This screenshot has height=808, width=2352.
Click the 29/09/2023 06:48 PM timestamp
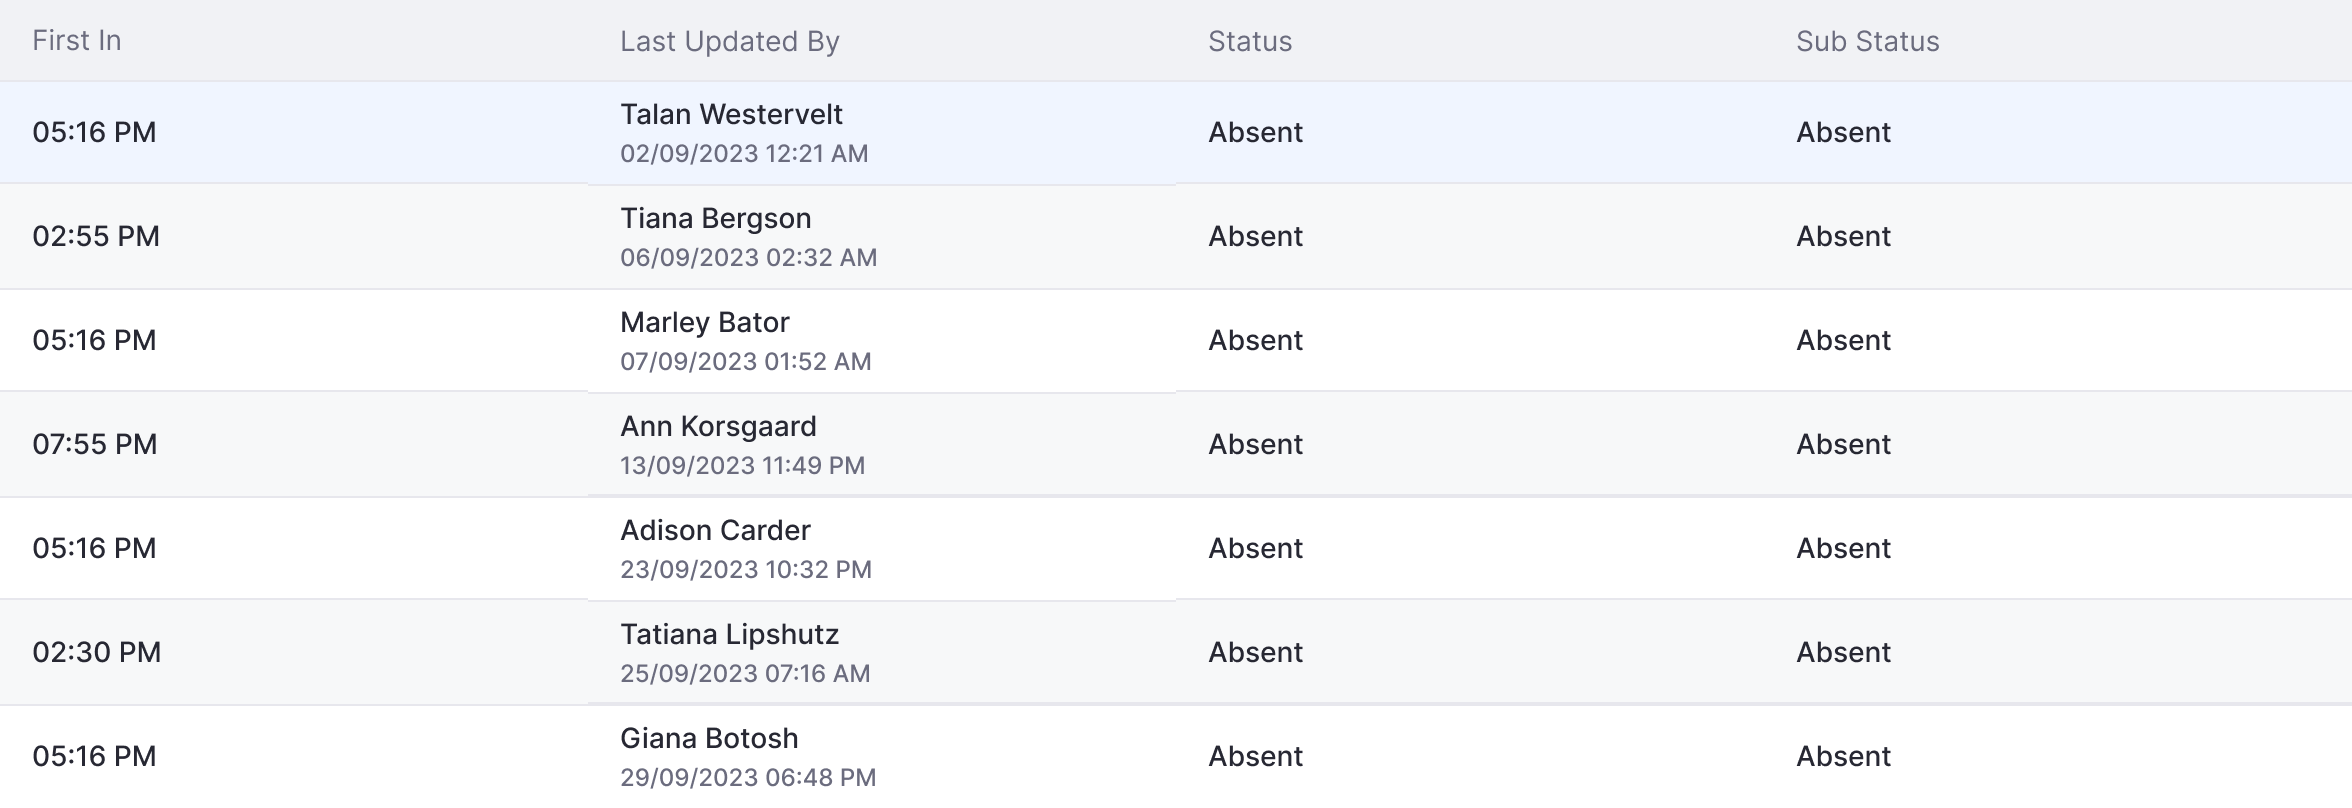point(748,778)
